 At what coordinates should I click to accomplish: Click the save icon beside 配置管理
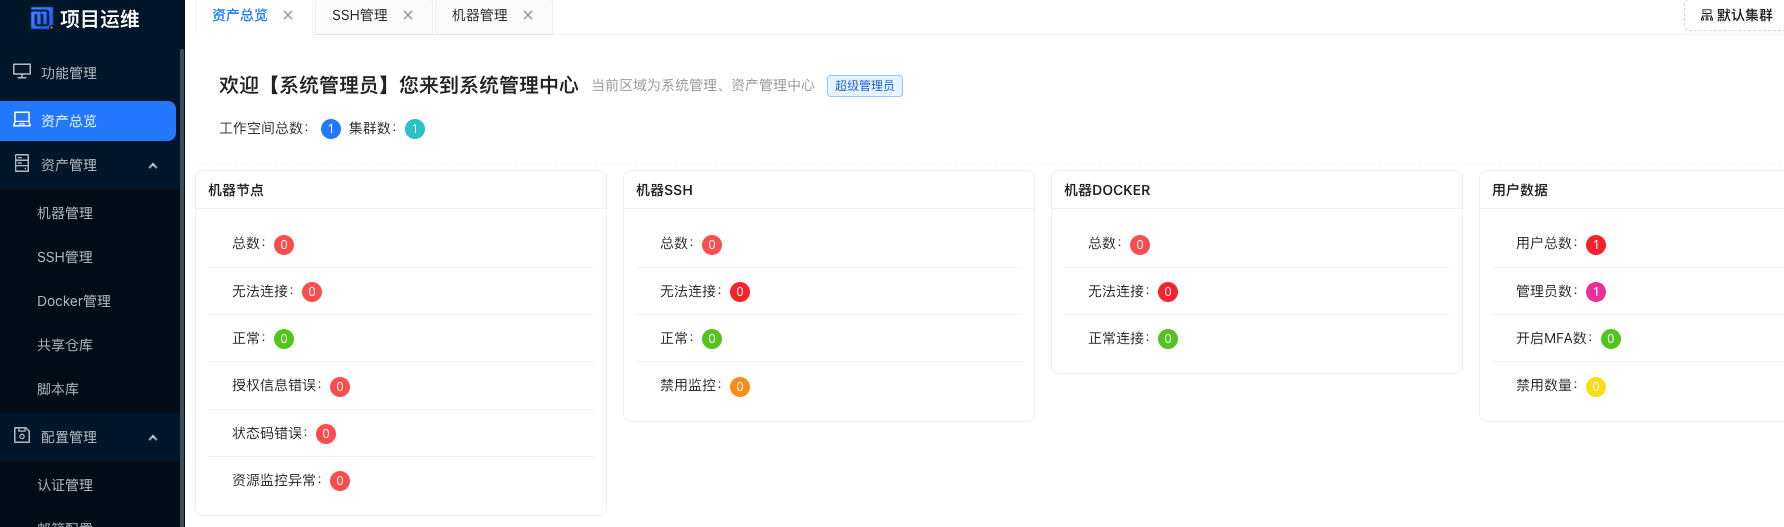point(22,436)
